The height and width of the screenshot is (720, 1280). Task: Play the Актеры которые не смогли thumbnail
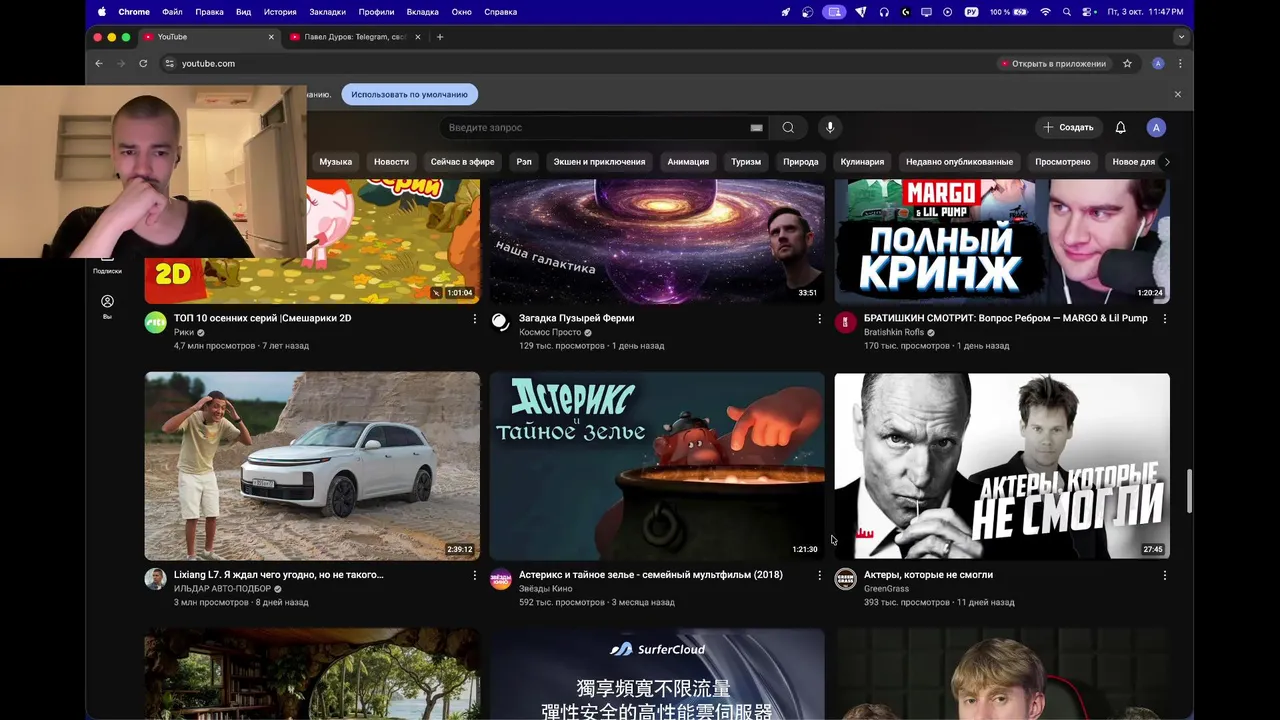(1002, 466)
